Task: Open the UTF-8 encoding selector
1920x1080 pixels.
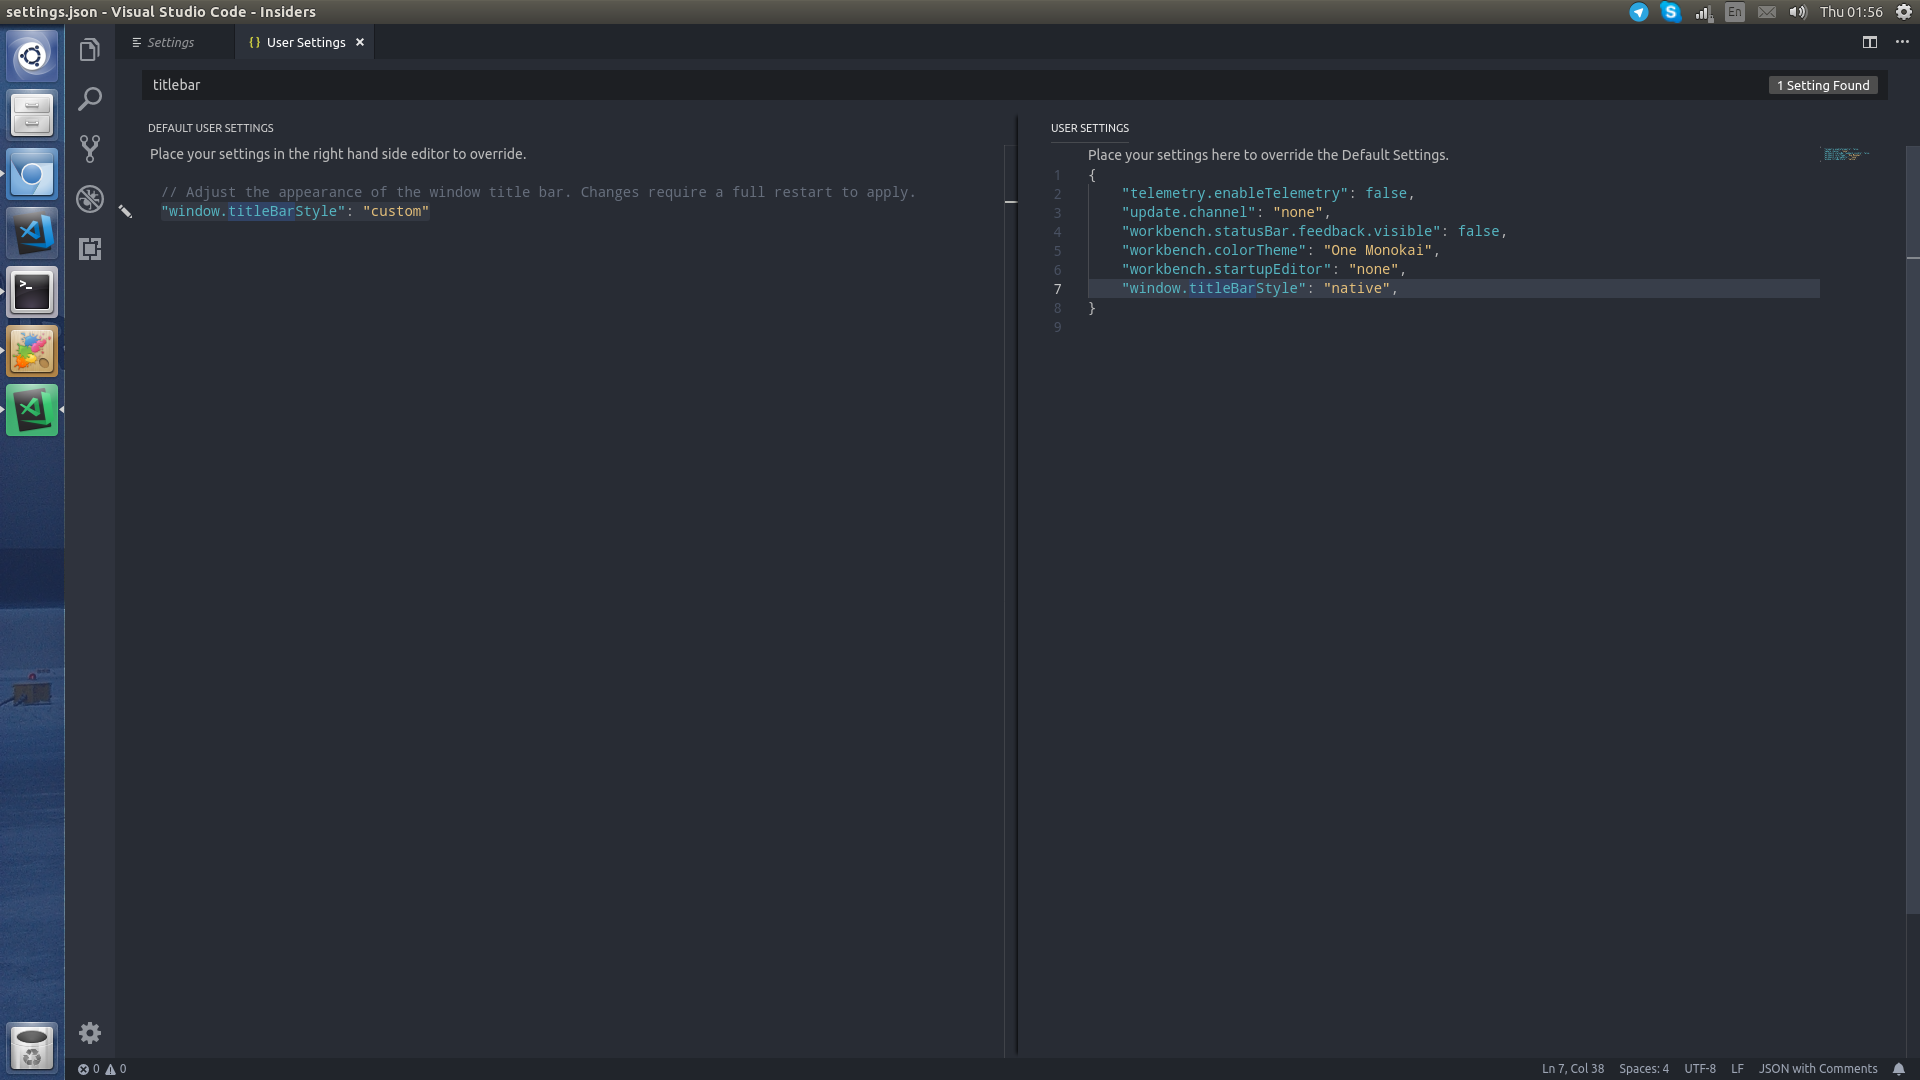Action: [1699, 1068]
